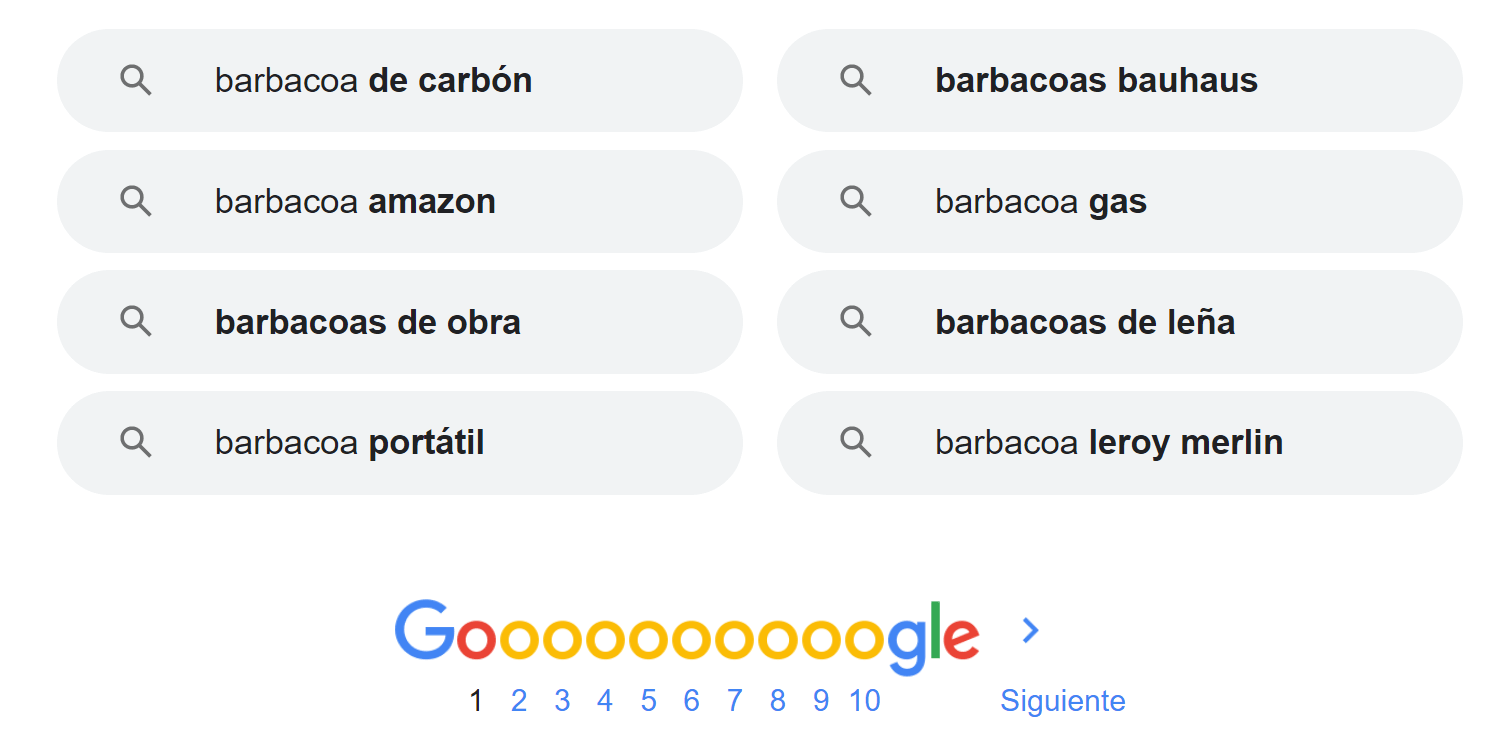The width and height of the screenshot is (1507, 736).
Task: Go to results page 2
Action: [x=518, y=701]
